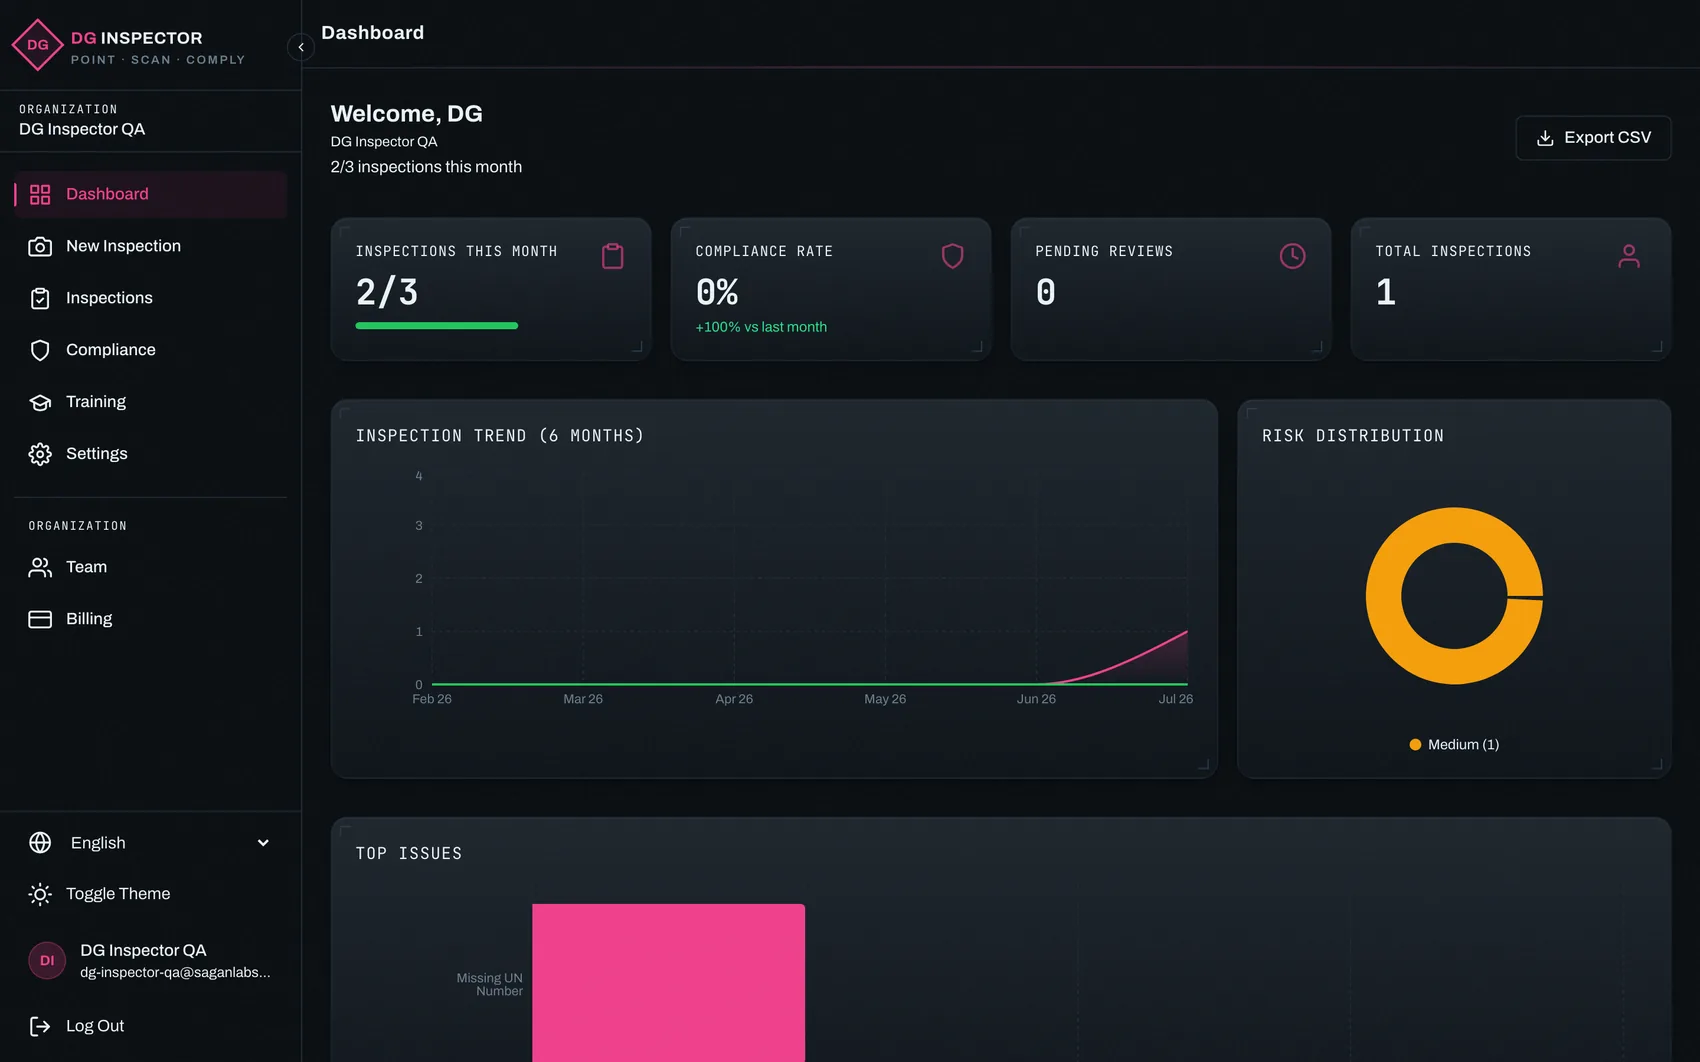Navigate to Compliance section

tap(151, 350)
